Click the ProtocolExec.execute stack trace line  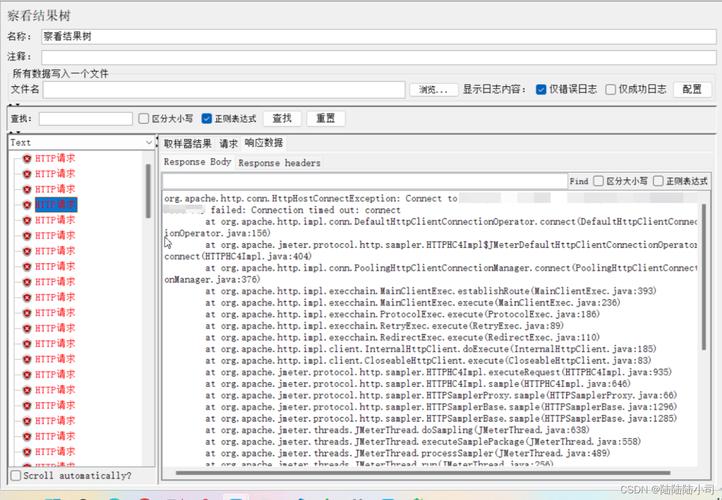(402, 314)
